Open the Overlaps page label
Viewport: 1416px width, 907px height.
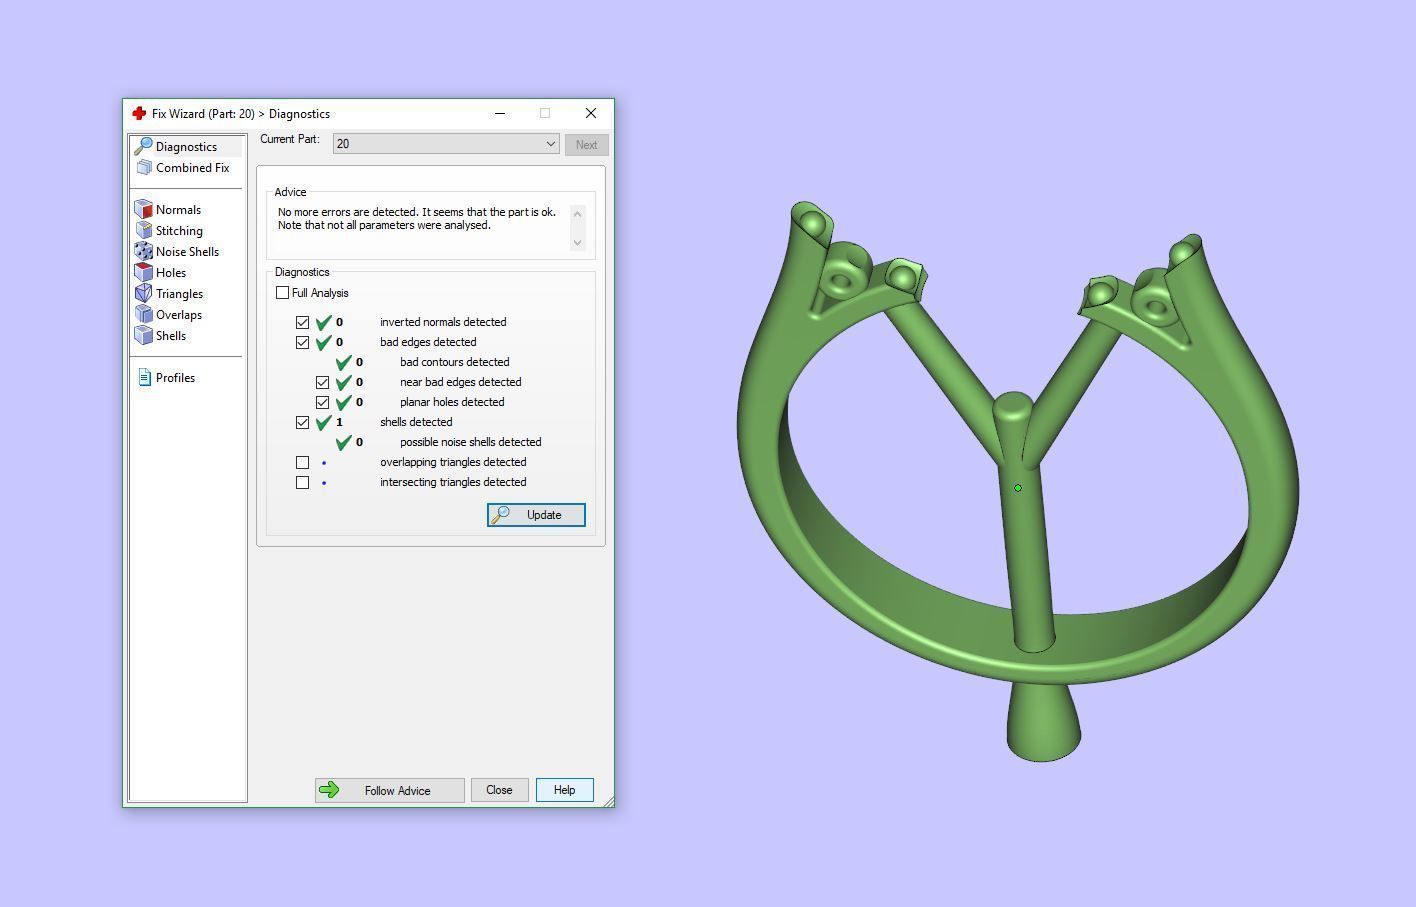pos(179,315)
